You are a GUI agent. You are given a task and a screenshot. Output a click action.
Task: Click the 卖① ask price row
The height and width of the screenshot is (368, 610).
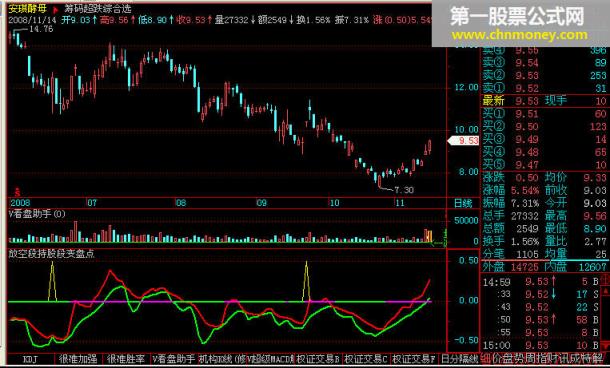[x=544, y=88]
